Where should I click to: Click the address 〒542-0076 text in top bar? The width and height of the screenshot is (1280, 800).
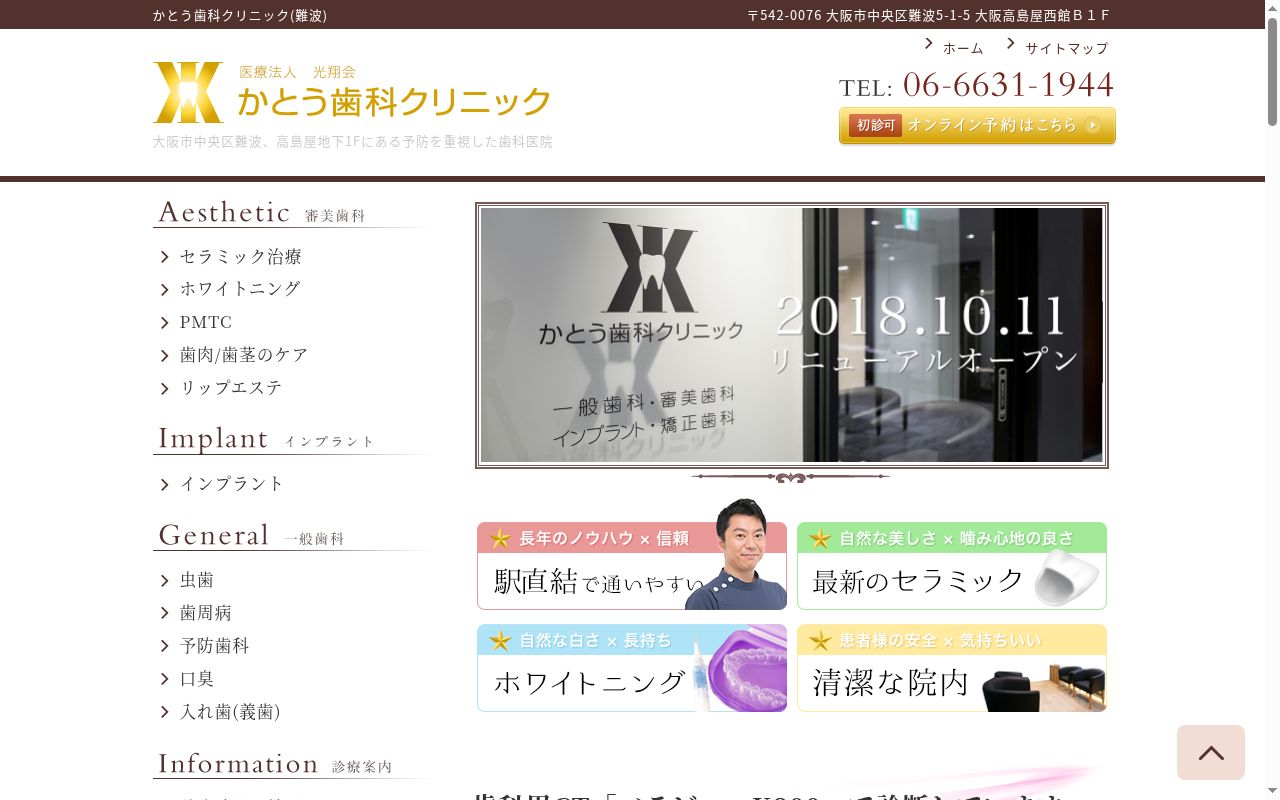(929, 15)
